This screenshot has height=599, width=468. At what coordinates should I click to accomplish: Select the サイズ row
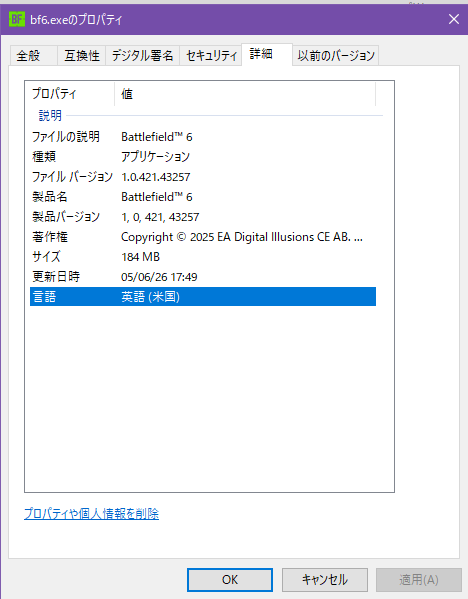(203, 257)
